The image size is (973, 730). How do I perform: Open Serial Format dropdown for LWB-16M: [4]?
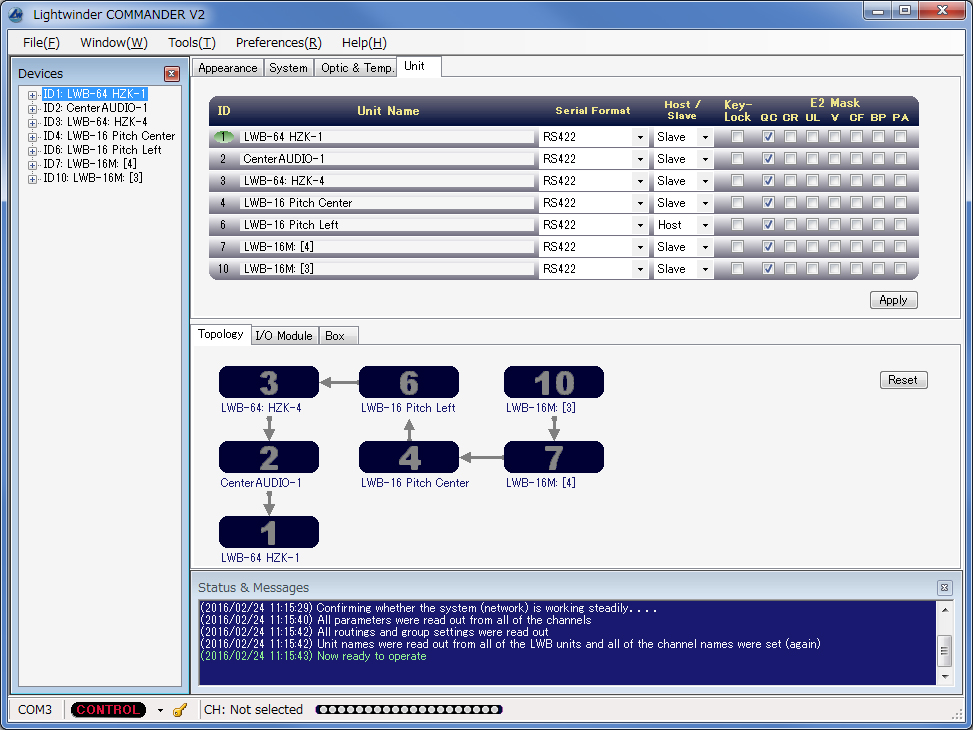coord(640,247)
